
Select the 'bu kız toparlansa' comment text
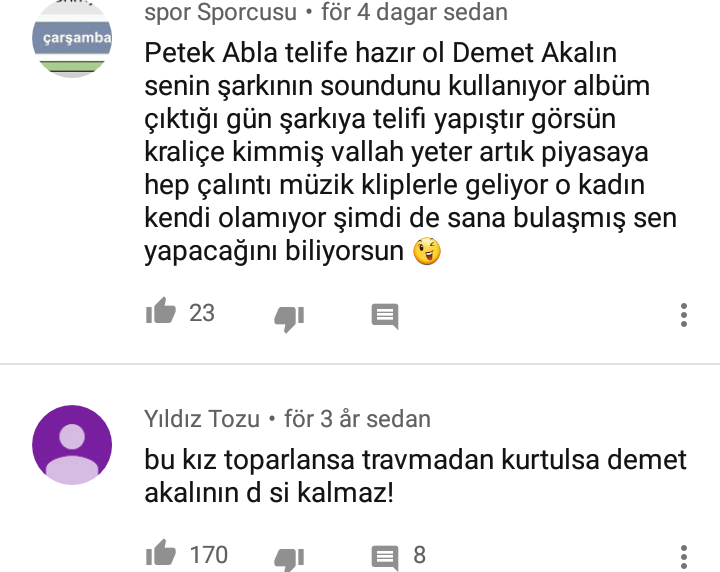click(x=415, y=477)
